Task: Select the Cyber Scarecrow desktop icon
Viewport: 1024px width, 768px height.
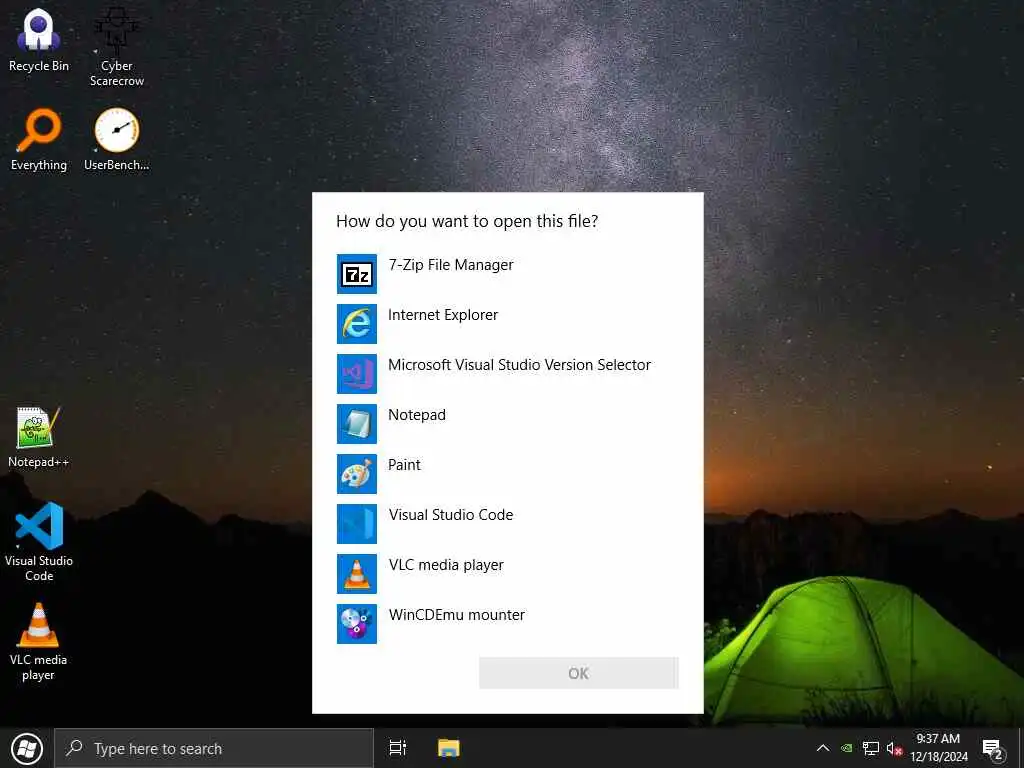Action: click(x=116, y=47)
